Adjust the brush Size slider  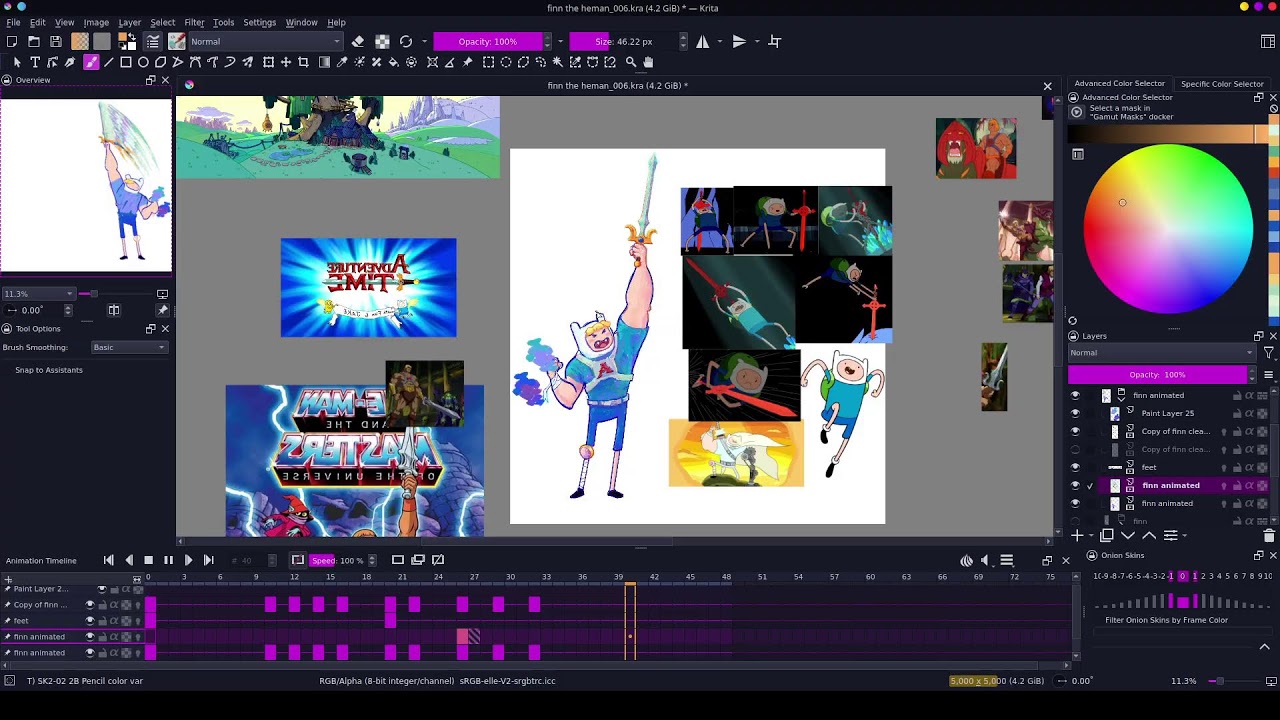pyautogui.click(x=623, y=41)
